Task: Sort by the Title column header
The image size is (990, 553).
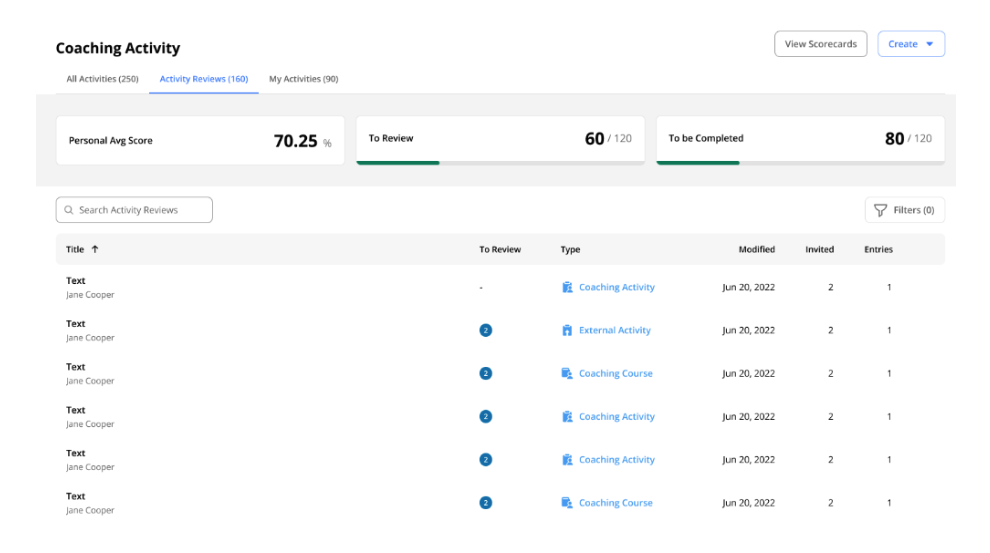Action: pos(75,249)
